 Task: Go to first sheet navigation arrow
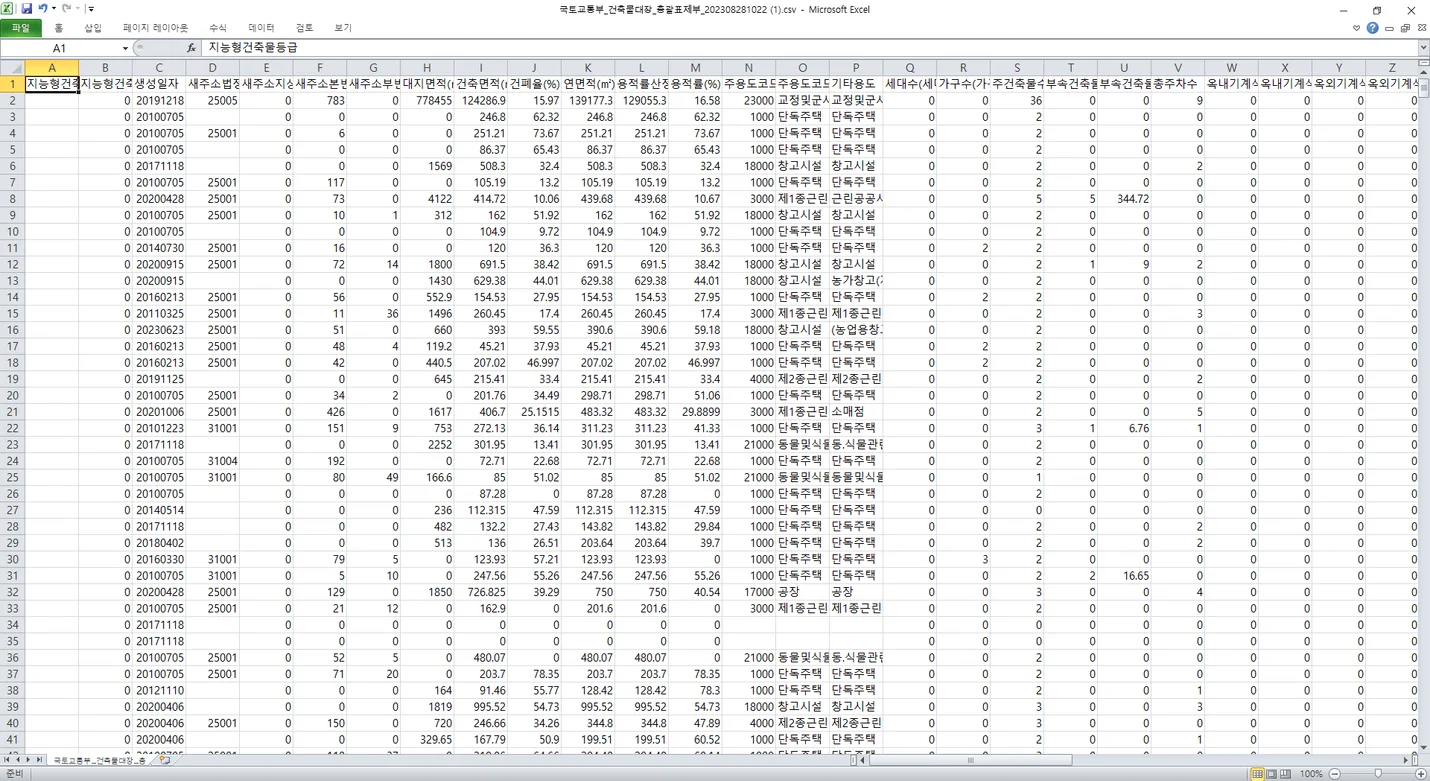tap(7, 761)
